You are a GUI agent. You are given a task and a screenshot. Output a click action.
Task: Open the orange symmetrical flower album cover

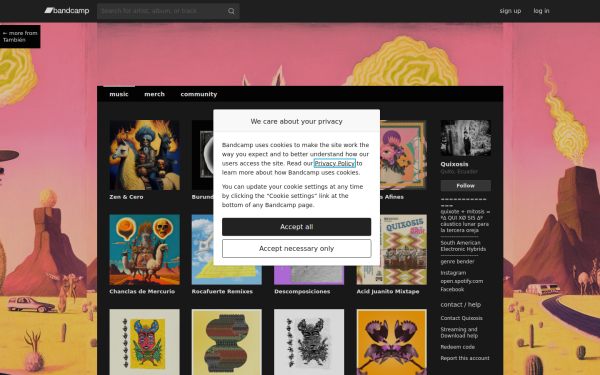tap(391, 342)
